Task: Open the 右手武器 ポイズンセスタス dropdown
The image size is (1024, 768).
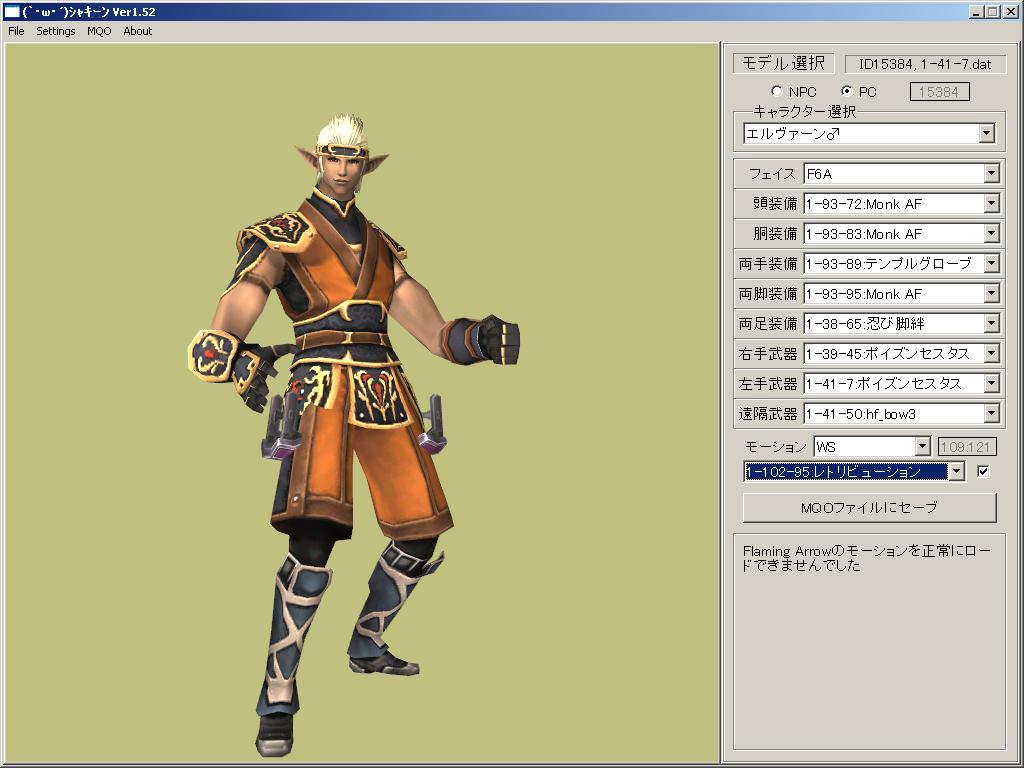Action: pyautogui.click(x=901, y=353)
